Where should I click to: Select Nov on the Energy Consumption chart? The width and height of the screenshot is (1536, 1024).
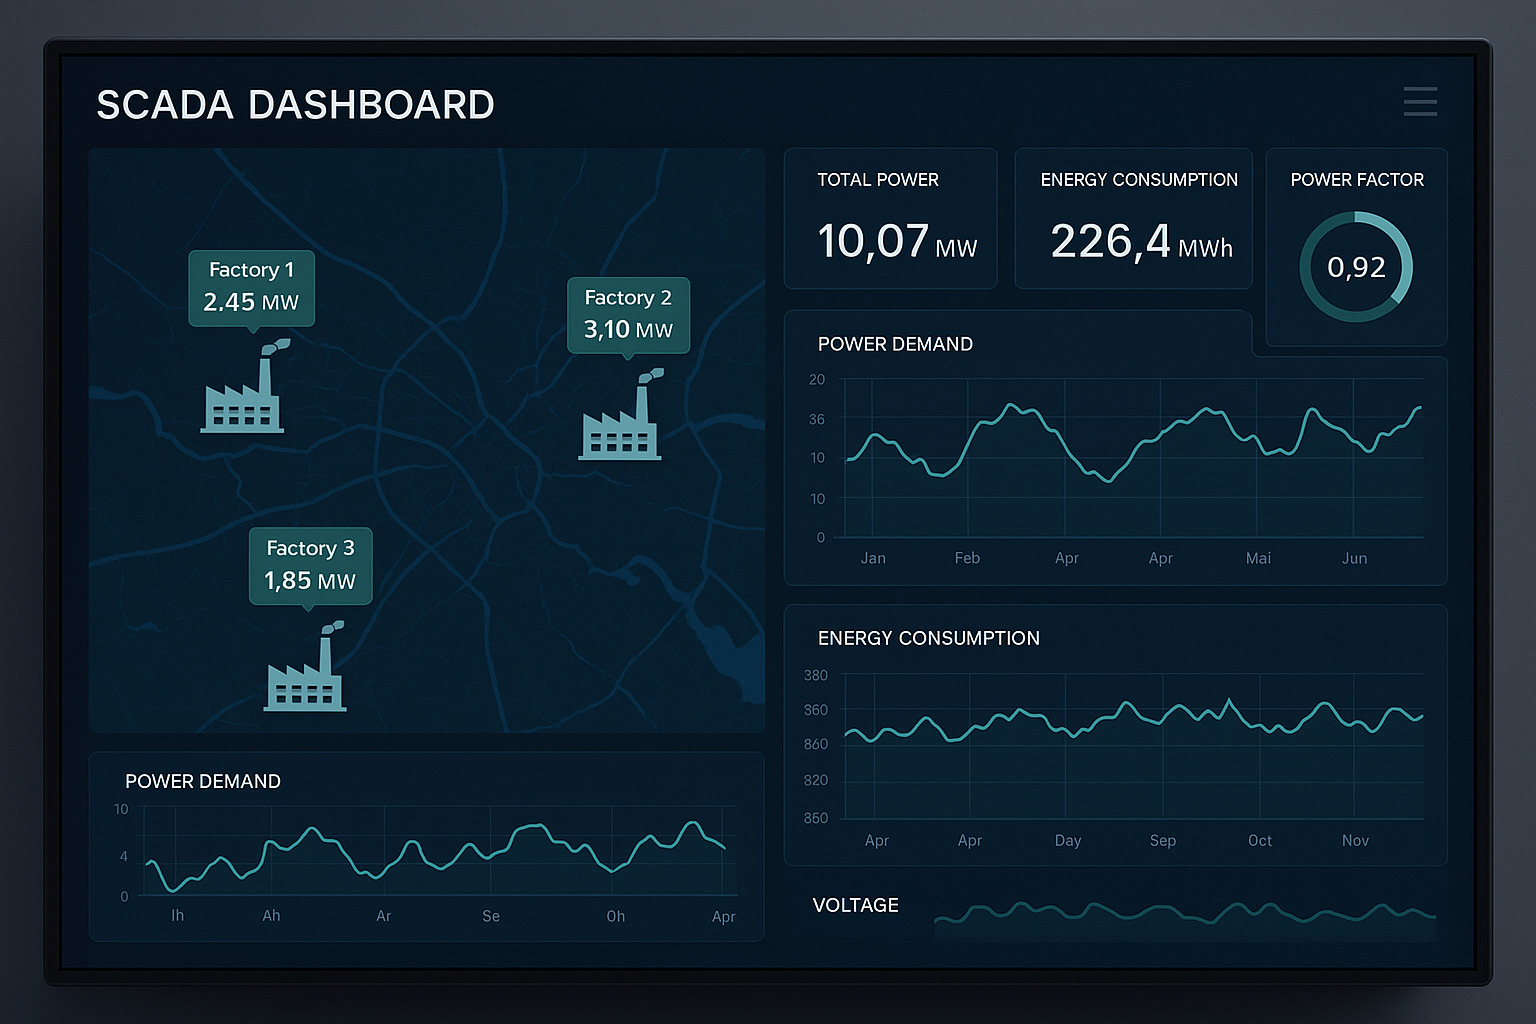pyautogui.click(x=1355, y=840)
